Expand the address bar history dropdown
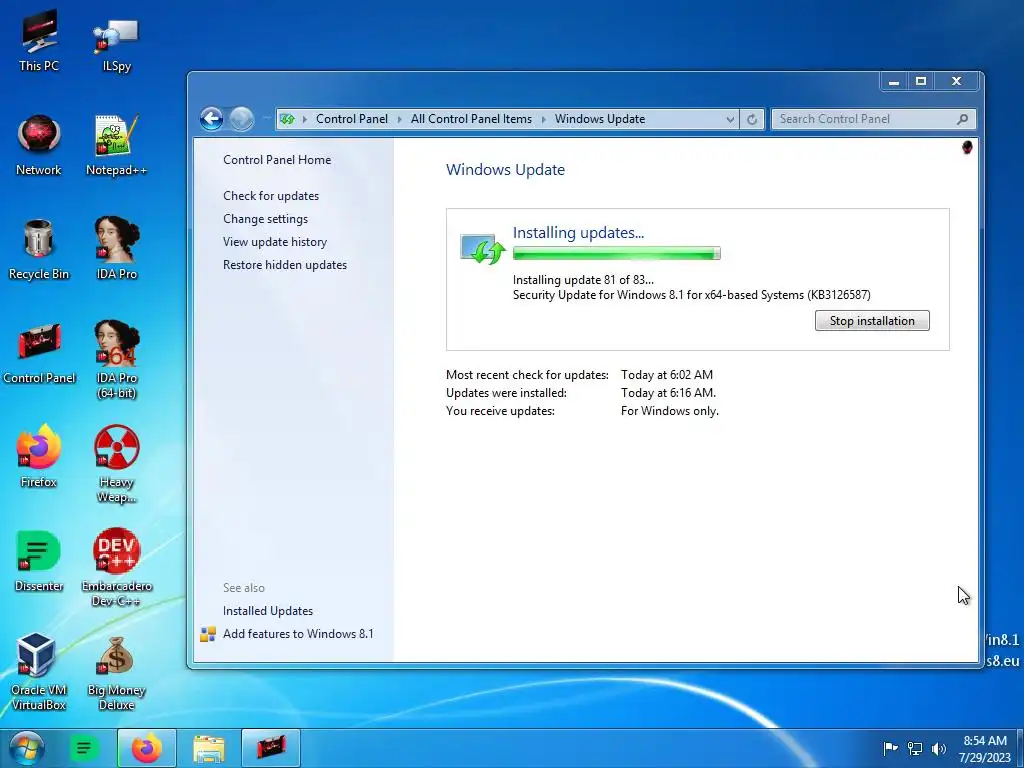Image resolution: width=1024 pixels, height=768 pixels. (x=730, y=119)
